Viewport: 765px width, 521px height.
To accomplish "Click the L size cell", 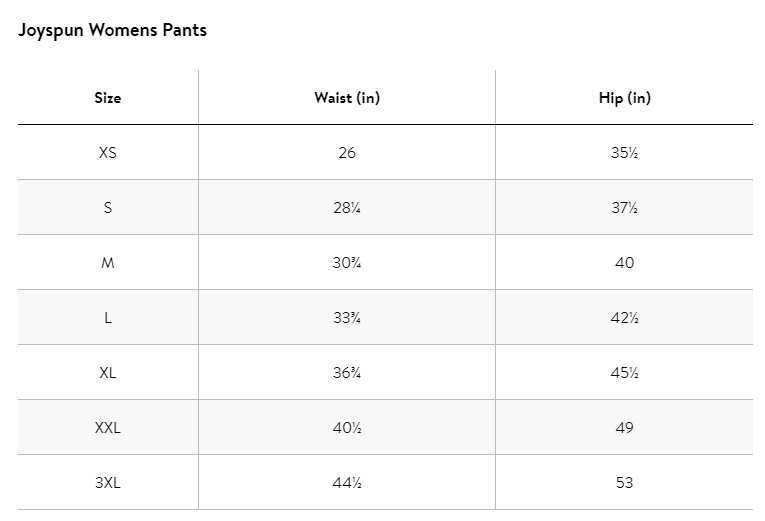I will point(108,318).
